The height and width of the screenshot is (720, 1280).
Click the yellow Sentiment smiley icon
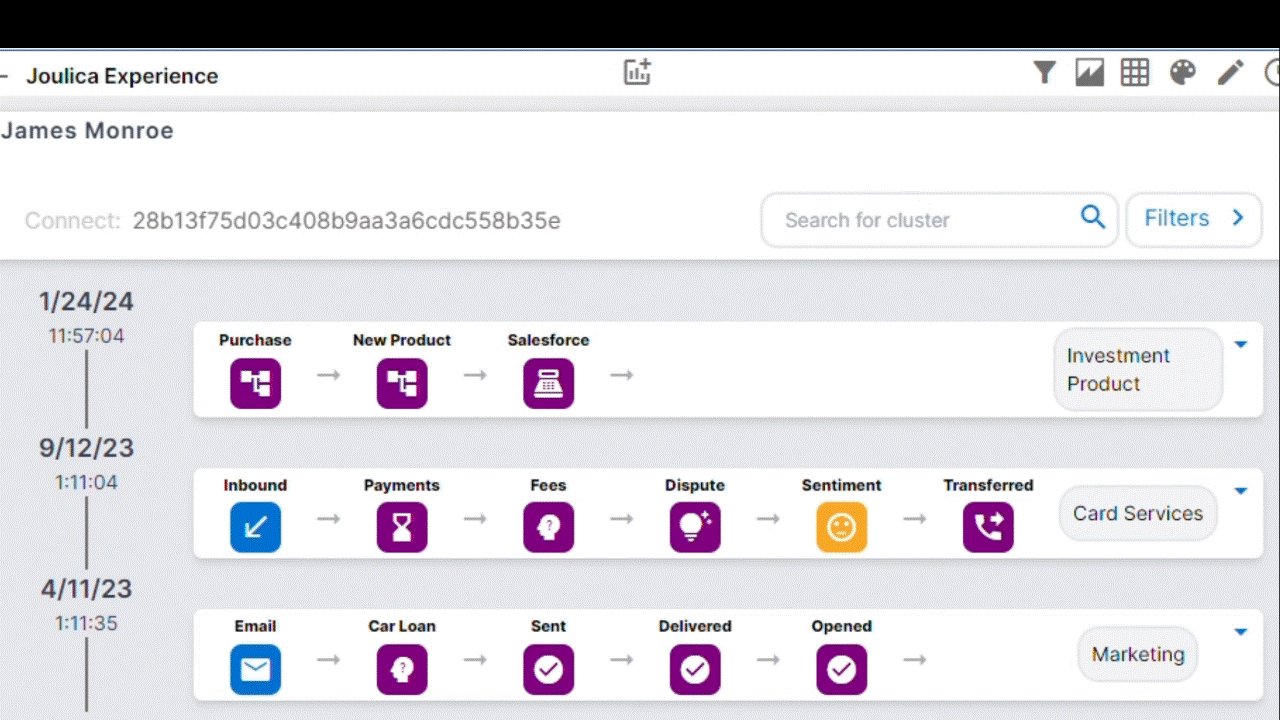[841, 527]
